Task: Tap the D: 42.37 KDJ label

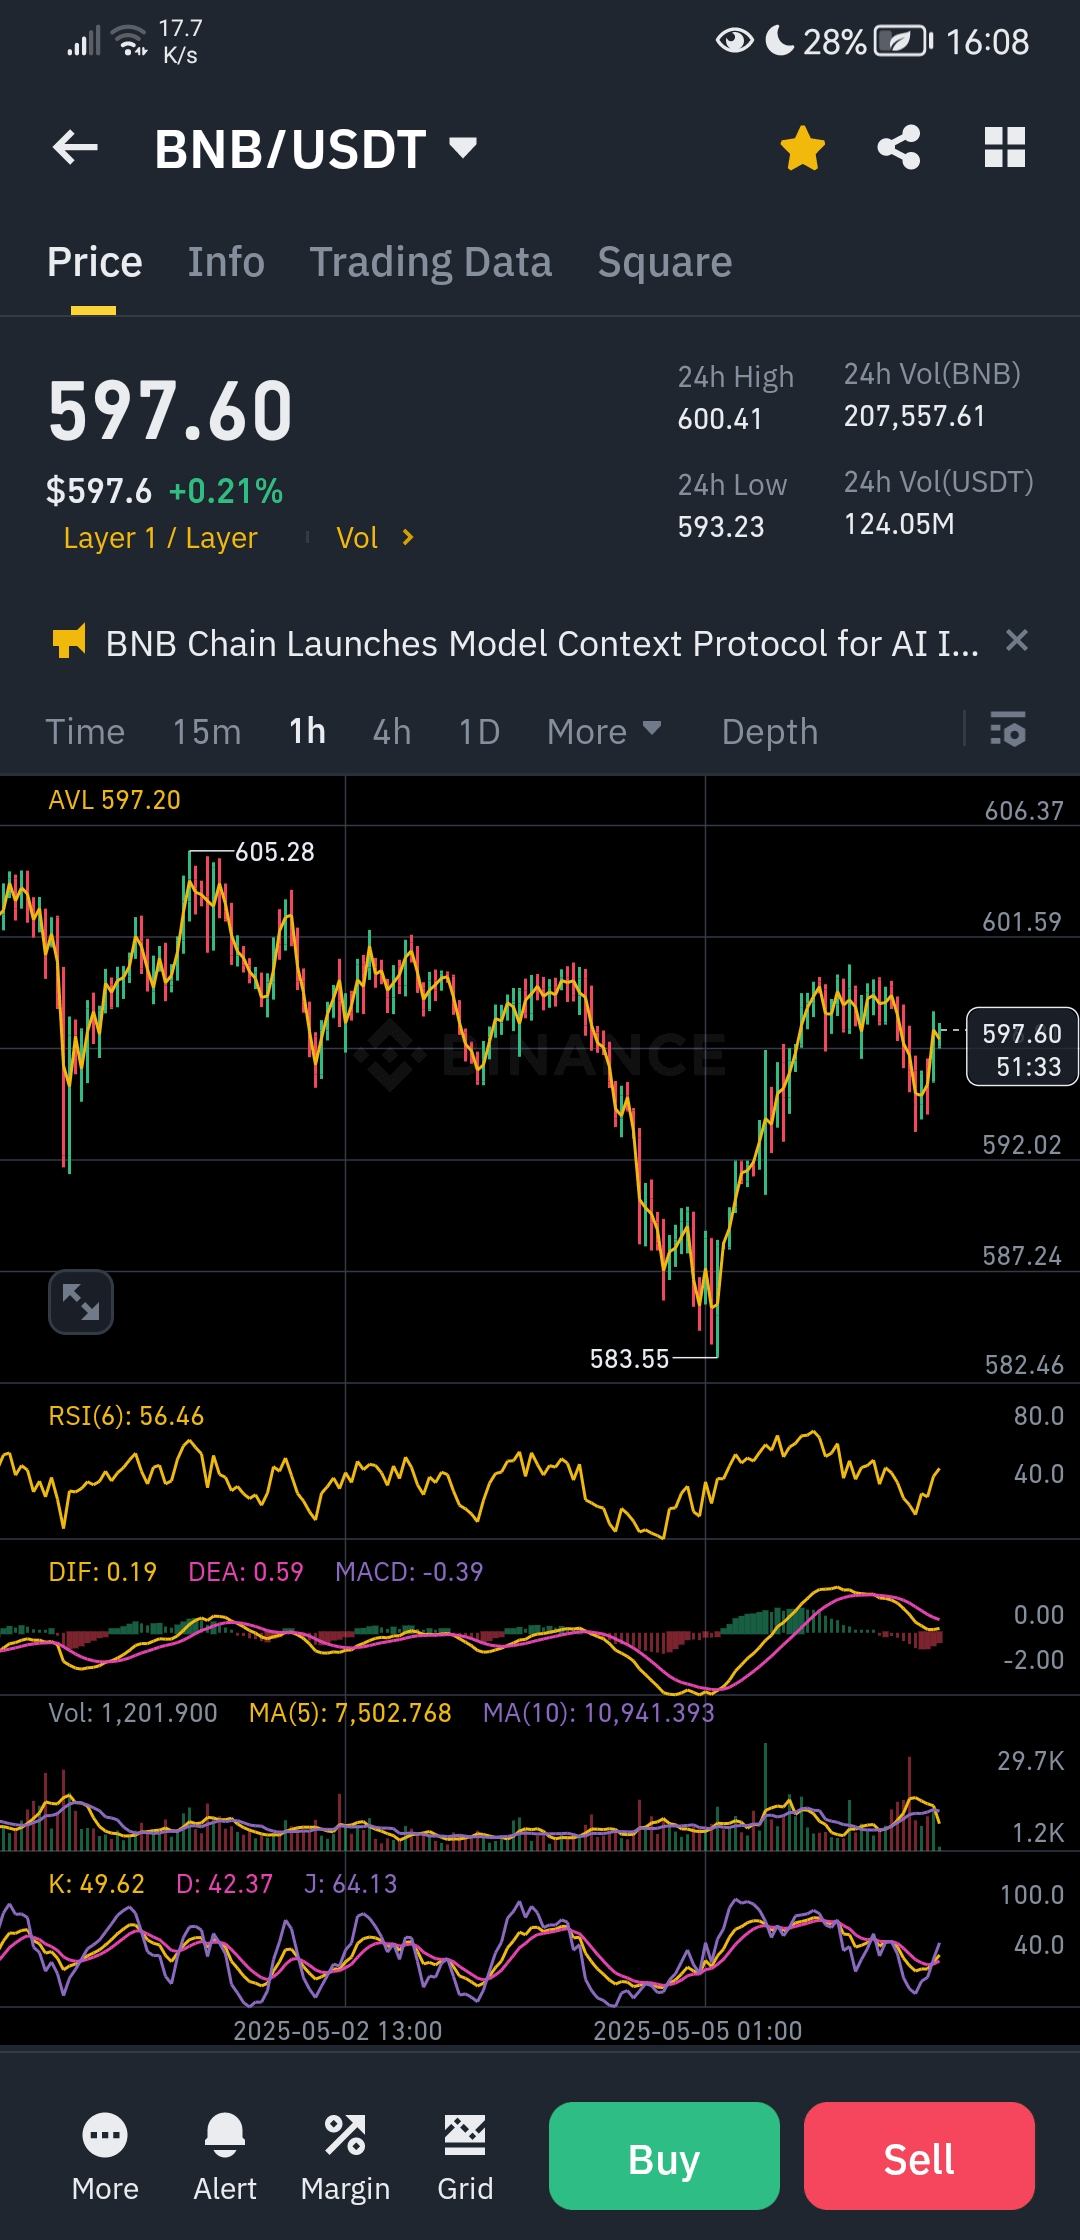Action: click(225, 1884)
